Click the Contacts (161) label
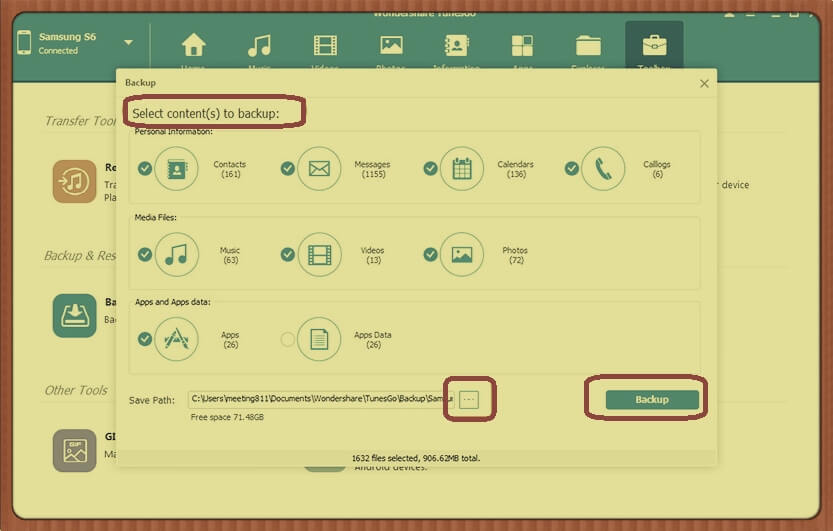This screenshot has height=531, width=833. coord(230,169)
